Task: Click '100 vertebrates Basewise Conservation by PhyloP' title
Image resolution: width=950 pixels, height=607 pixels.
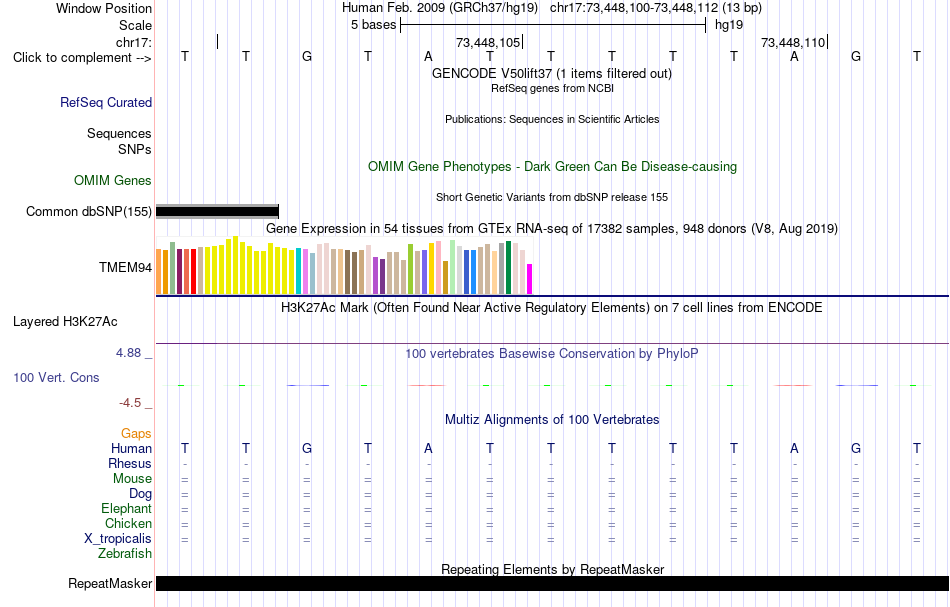Action: (x=552, y=353)
